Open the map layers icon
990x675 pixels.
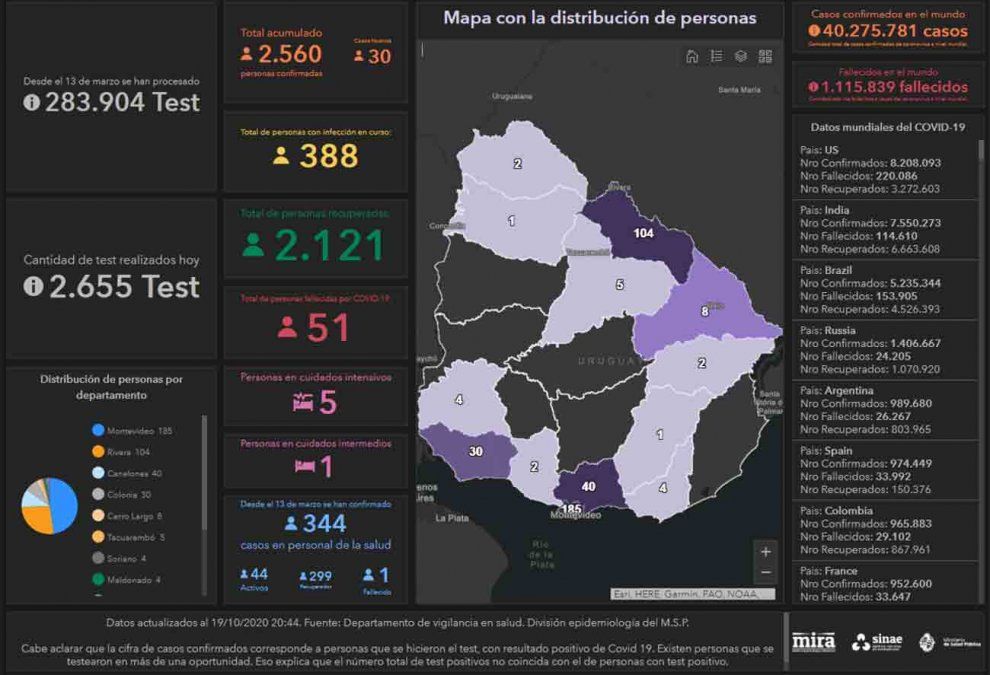click(741, 57)
